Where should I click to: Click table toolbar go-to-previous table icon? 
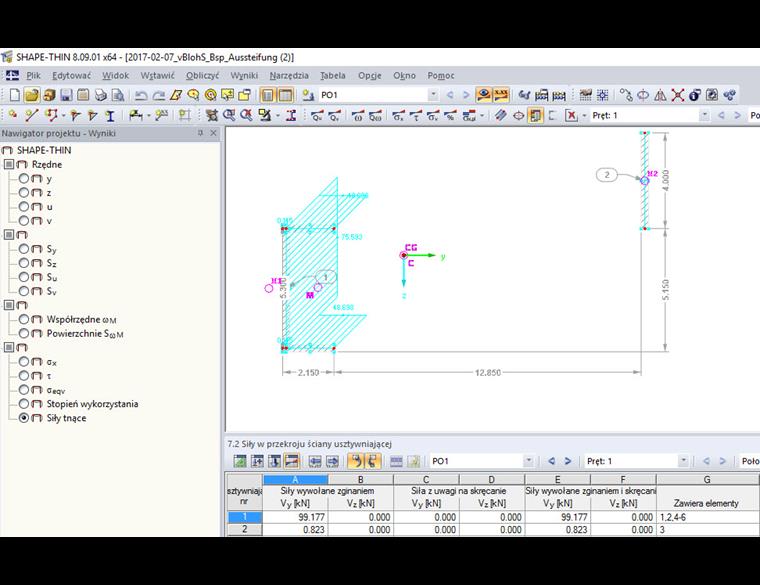pyautogui.click(x=315, y=461)
